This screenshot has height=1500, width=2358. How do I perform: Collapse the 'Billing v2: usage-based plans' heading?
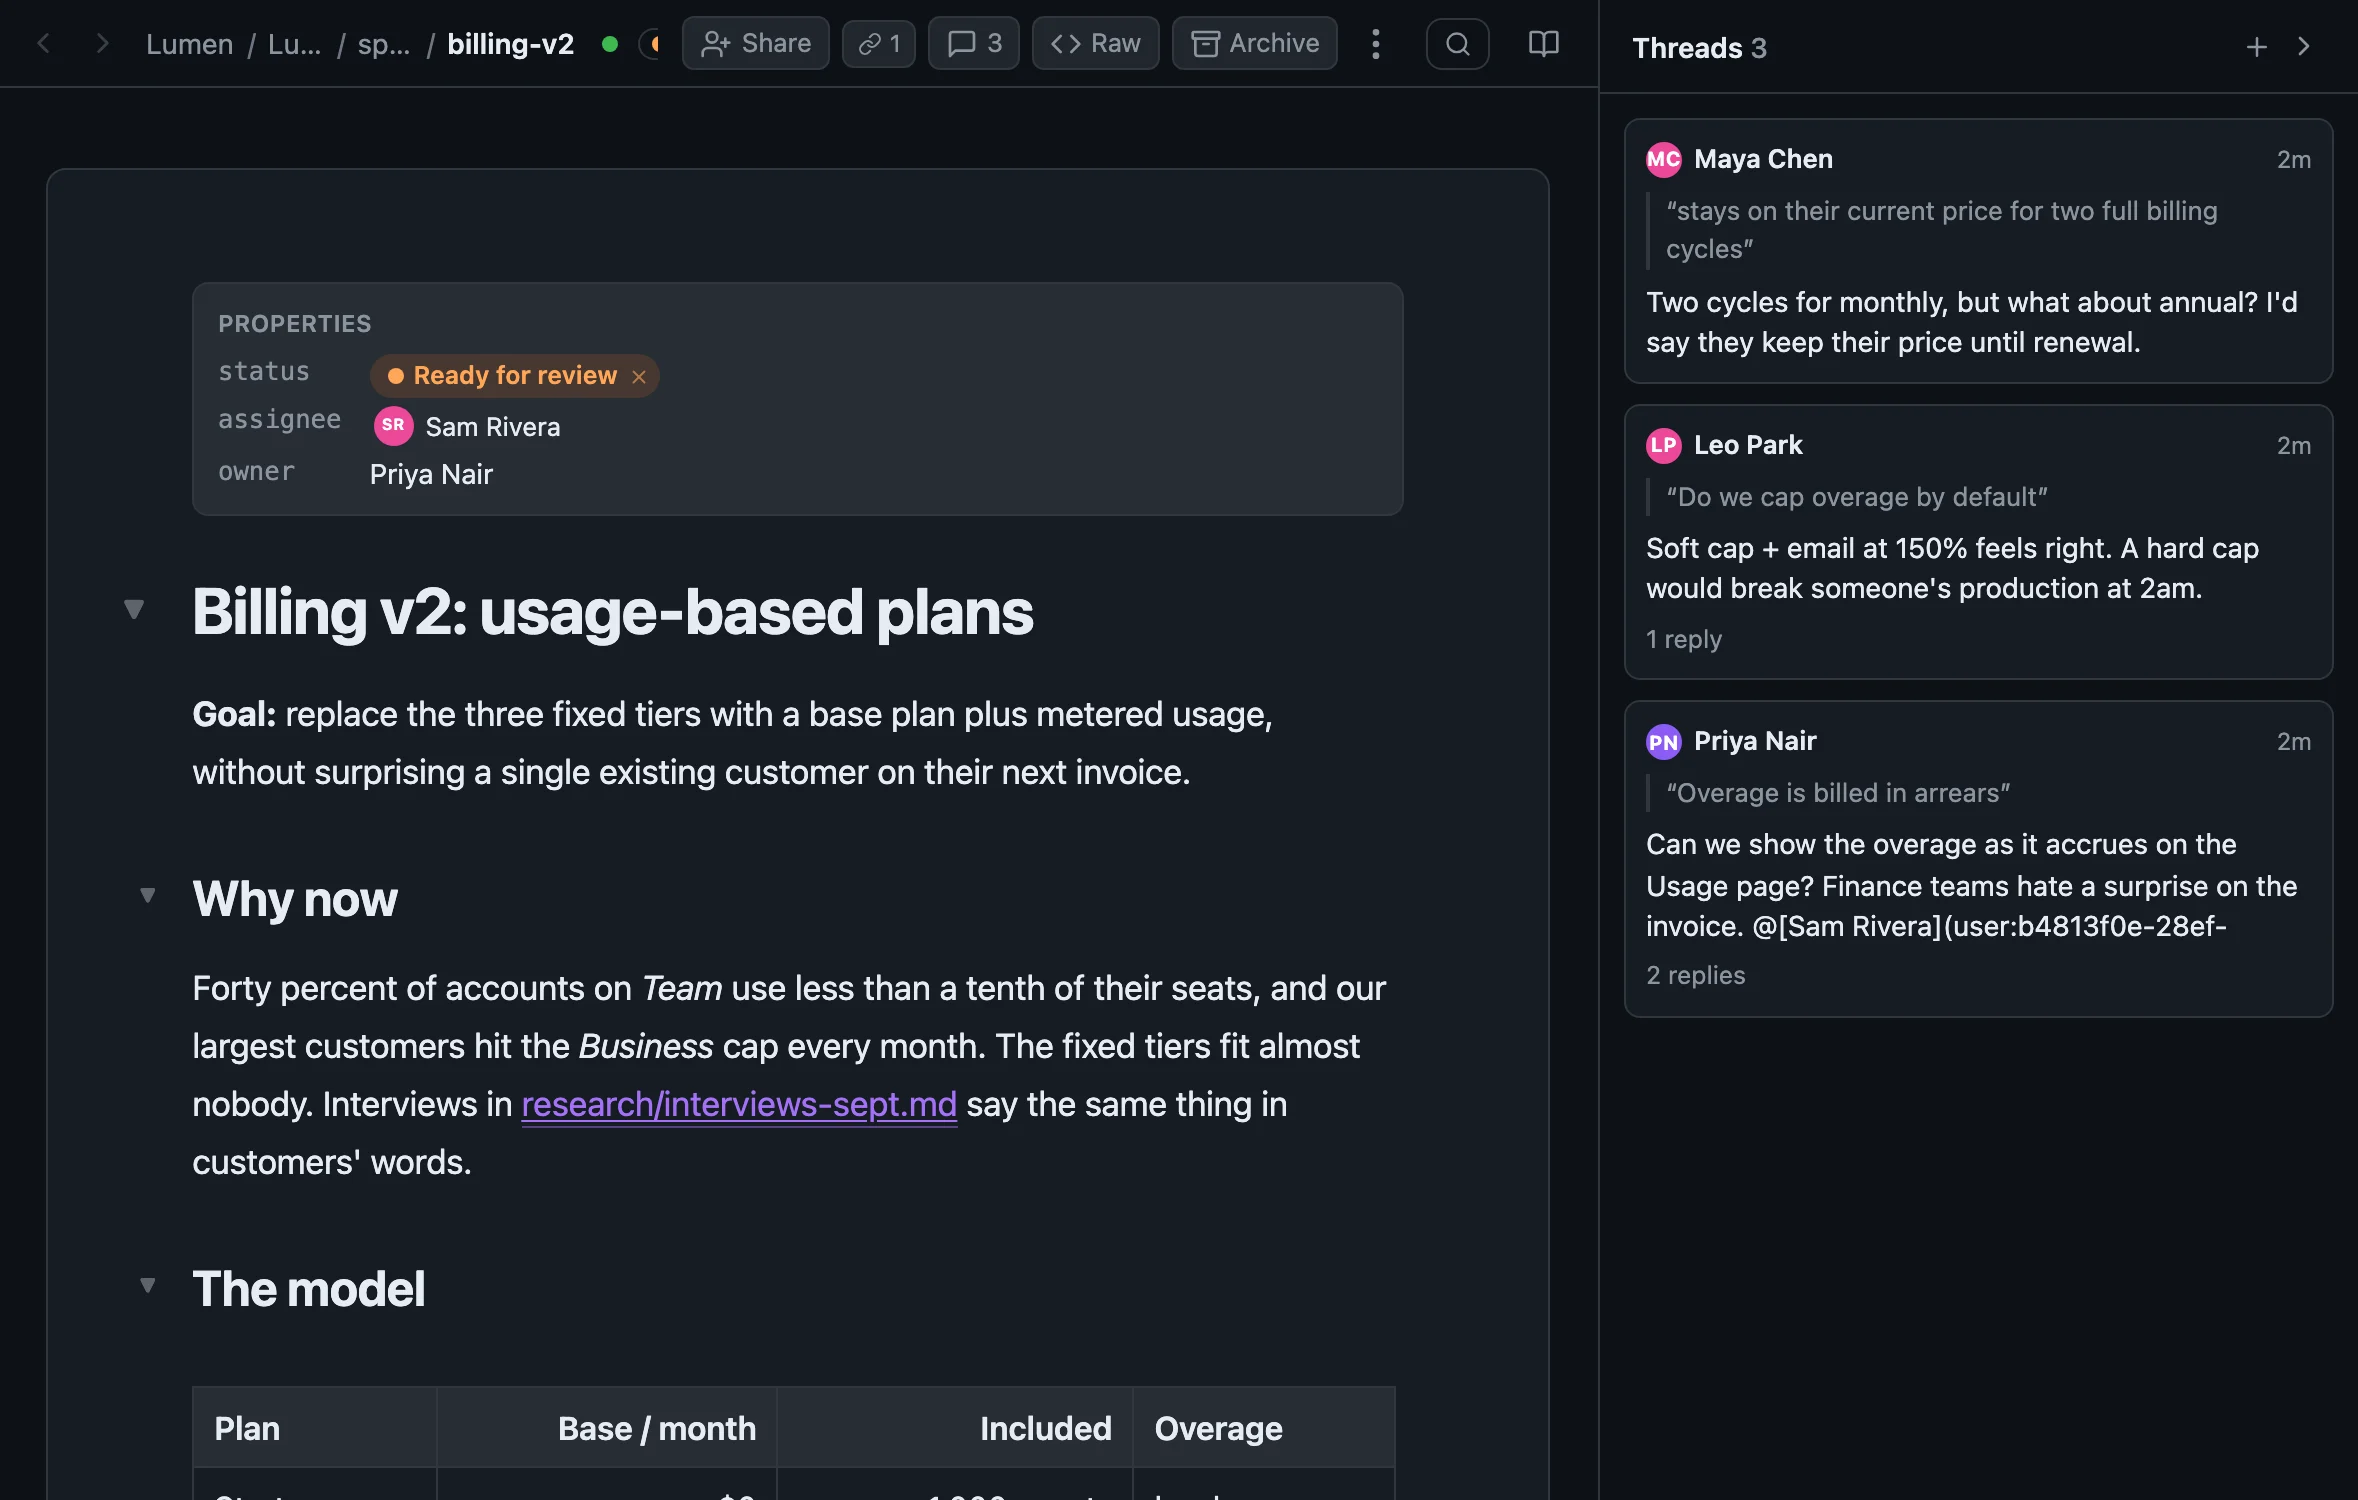click(x=134, y=609)
